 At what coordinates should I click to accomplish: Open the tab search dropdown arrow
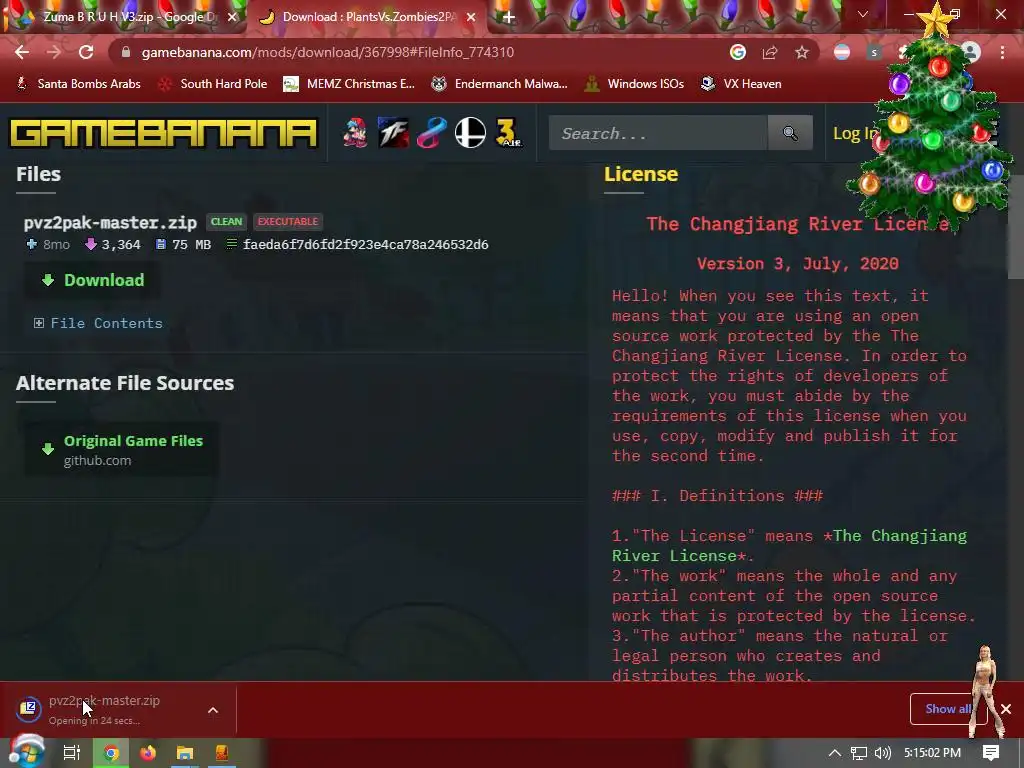863,14
